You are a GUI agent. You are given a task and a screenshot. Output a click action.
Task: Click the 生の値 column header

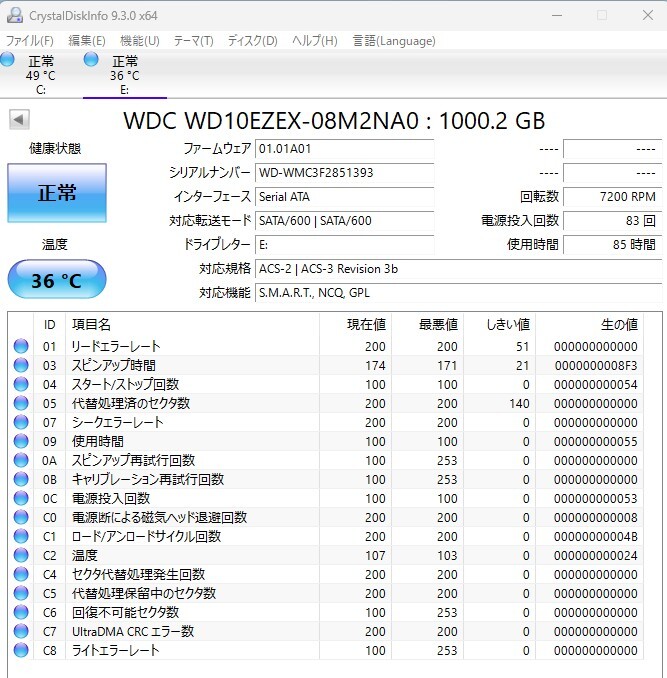pyautogui.click(x=589, y=324)
